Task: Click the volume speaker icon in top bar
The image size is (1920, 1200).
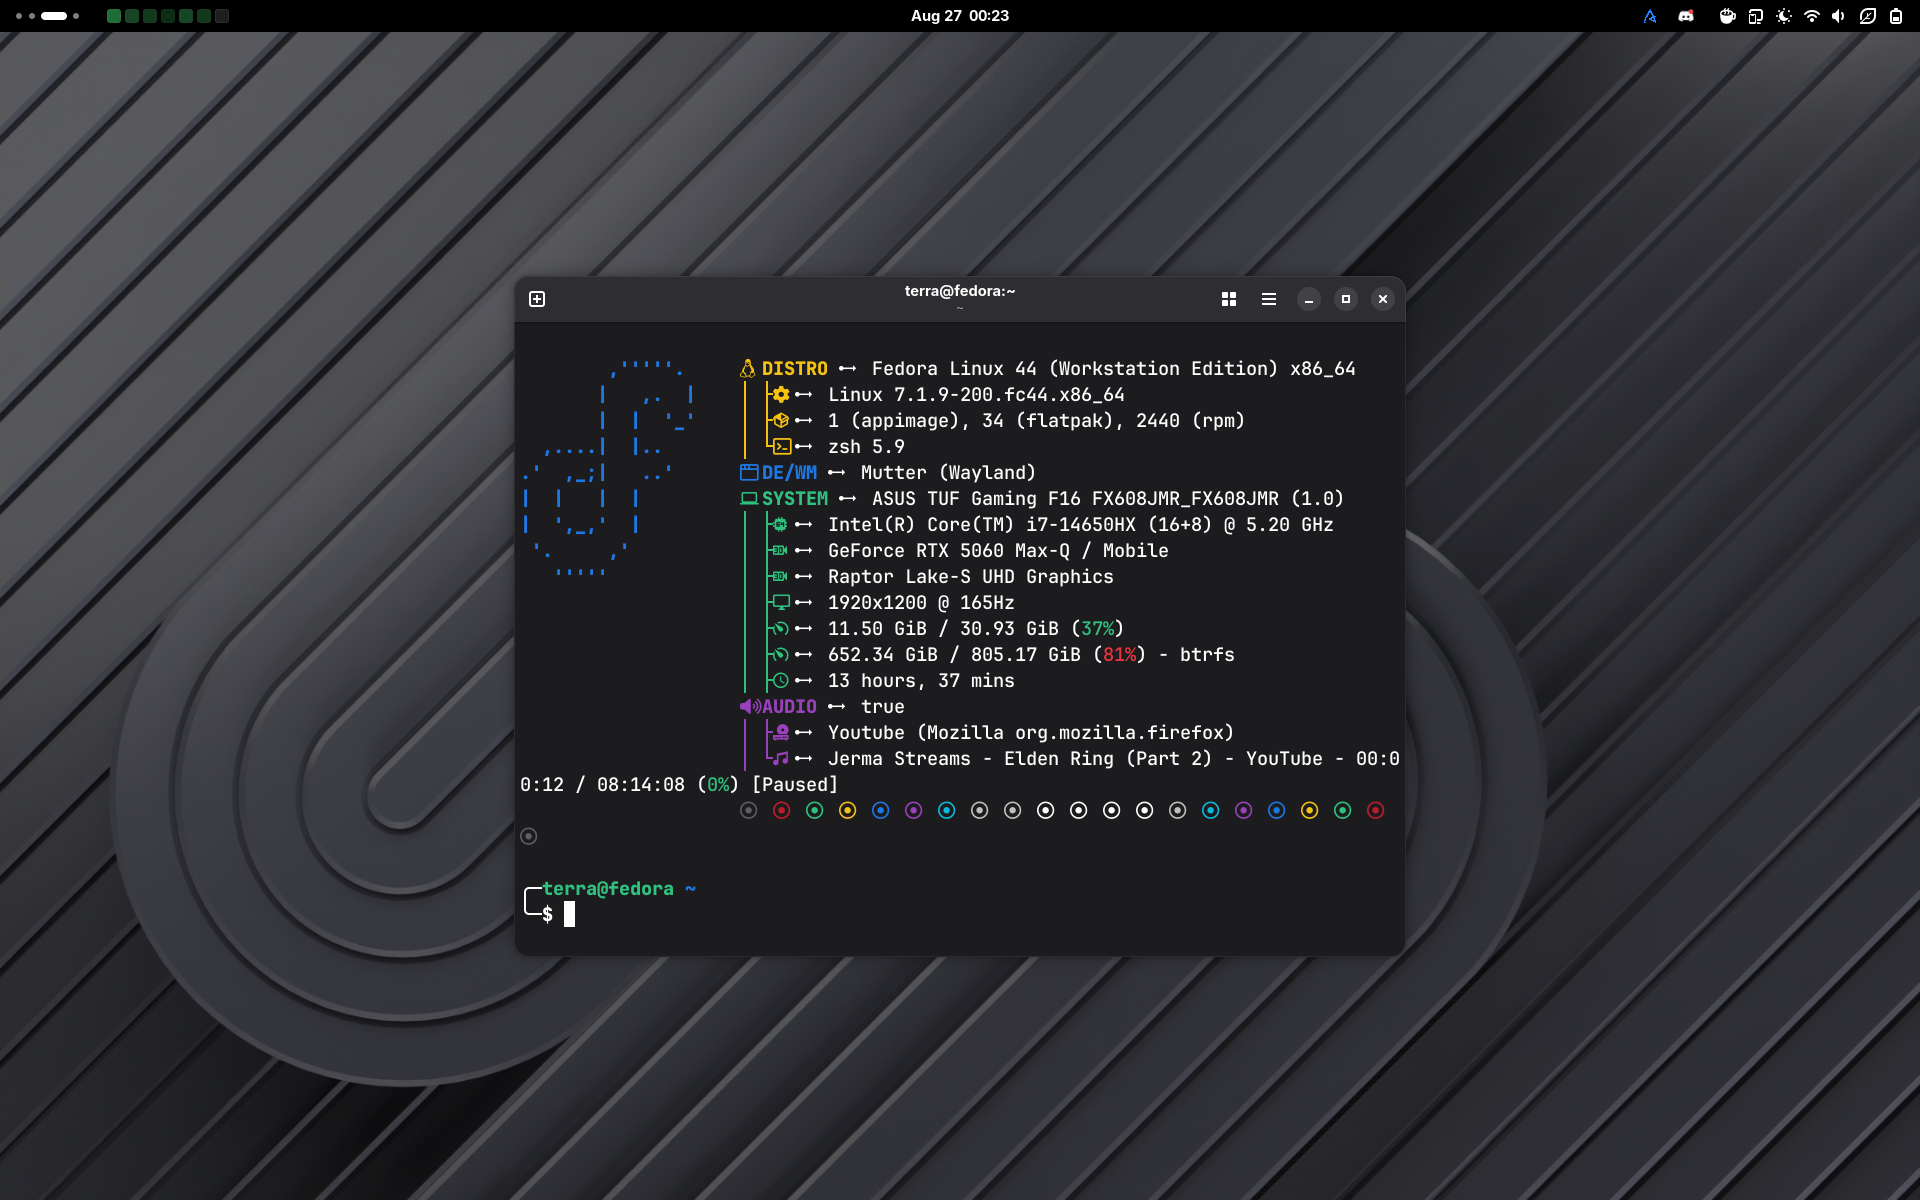Action: point(1839,16)
